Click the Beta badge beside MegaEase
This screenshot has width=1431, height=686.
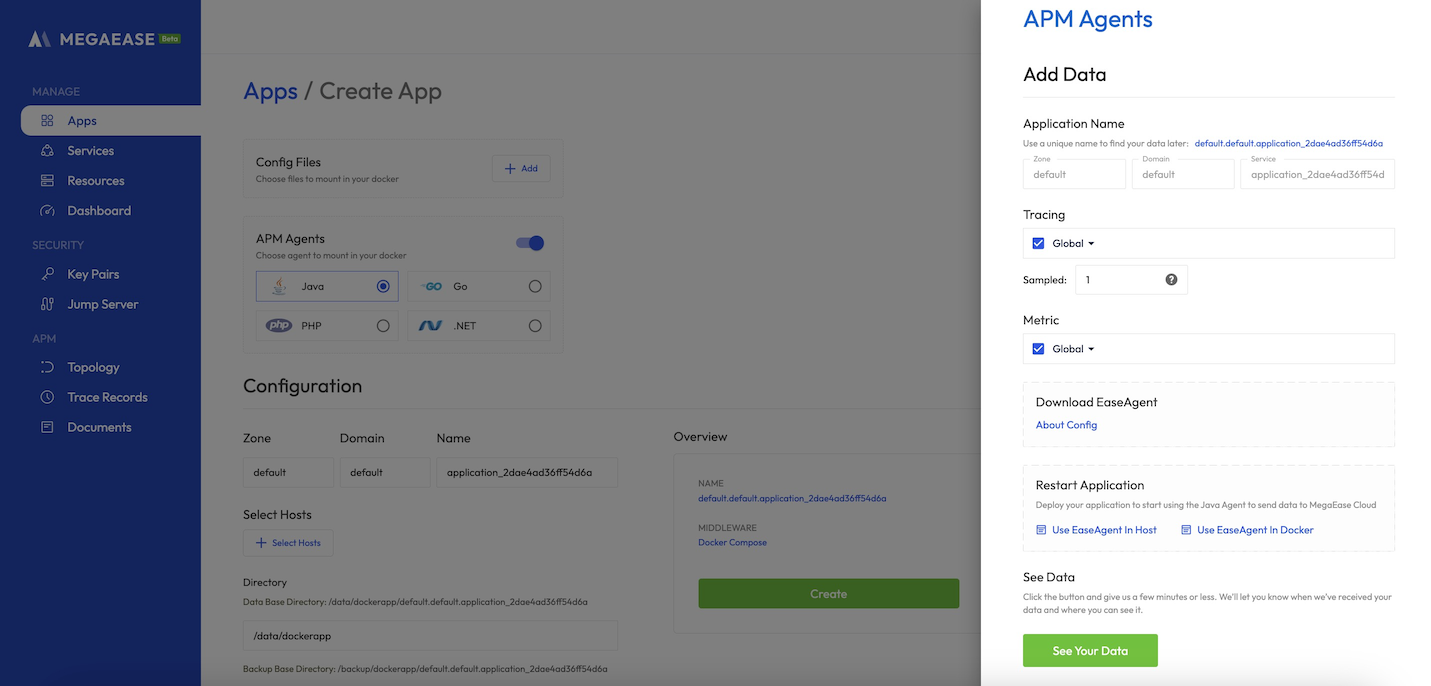pyautogui.click(x=170, y=38)
